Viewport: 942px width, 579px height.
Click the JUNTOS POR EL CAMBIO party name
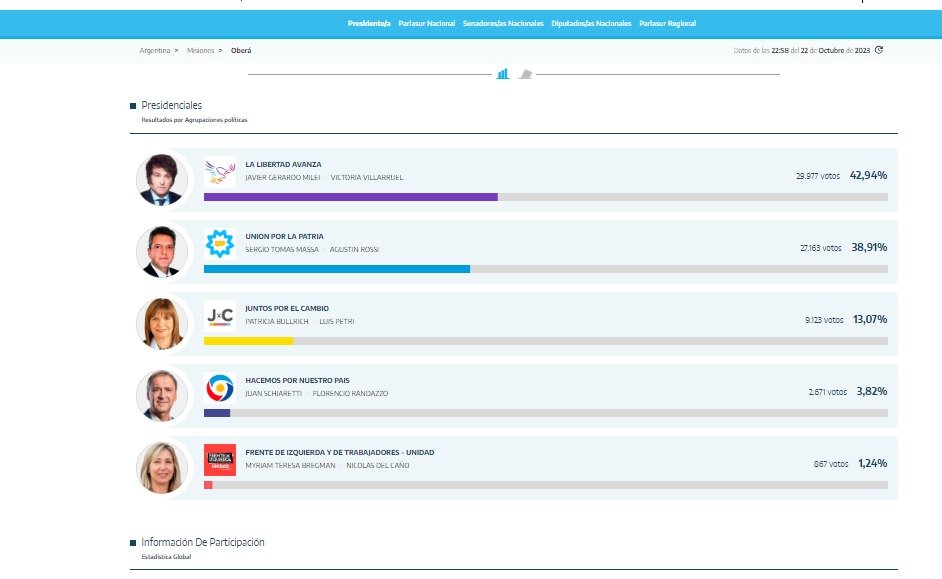[287, 309]
